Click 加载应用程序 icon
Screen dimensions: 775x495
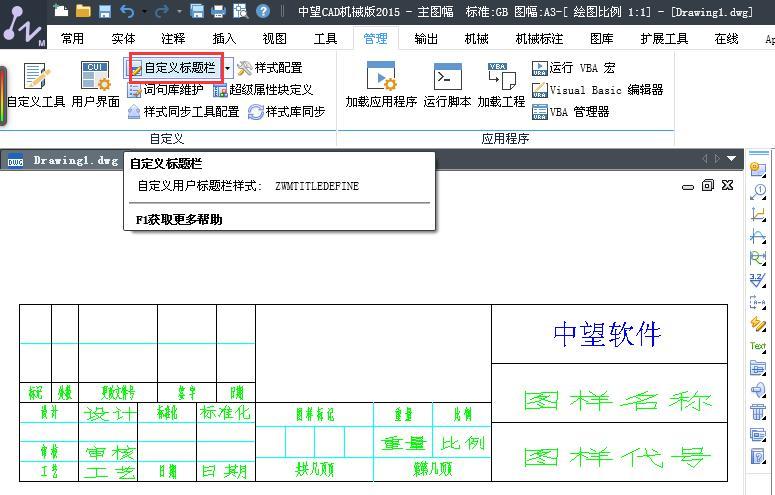pos(381,85)
